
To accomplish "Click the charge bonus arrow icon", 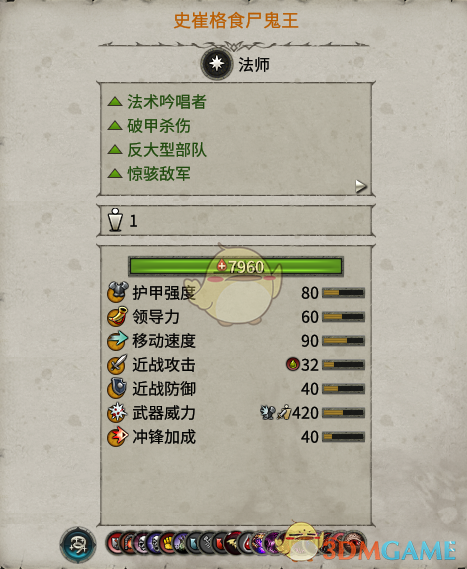I will pyautogui.click(x=117, y=437).
